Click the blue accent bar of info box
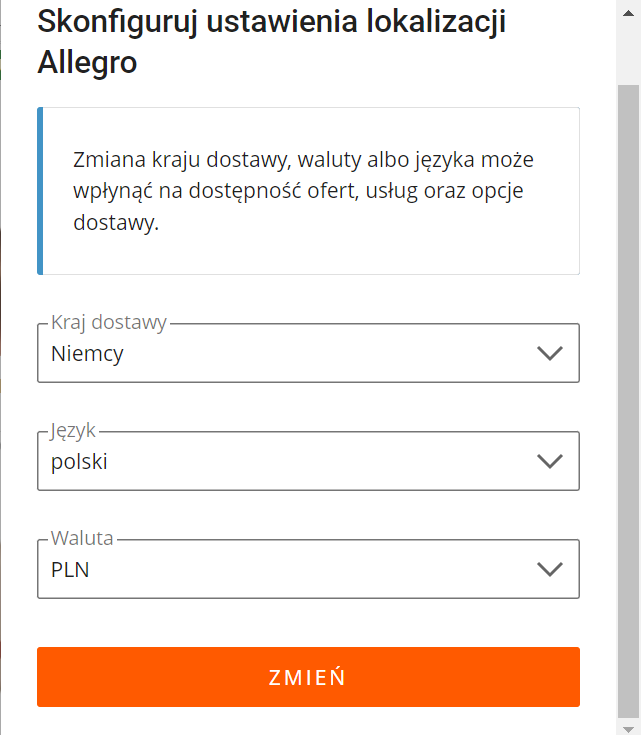The height and width of the screenshot is (735, 641). (40, 191)
